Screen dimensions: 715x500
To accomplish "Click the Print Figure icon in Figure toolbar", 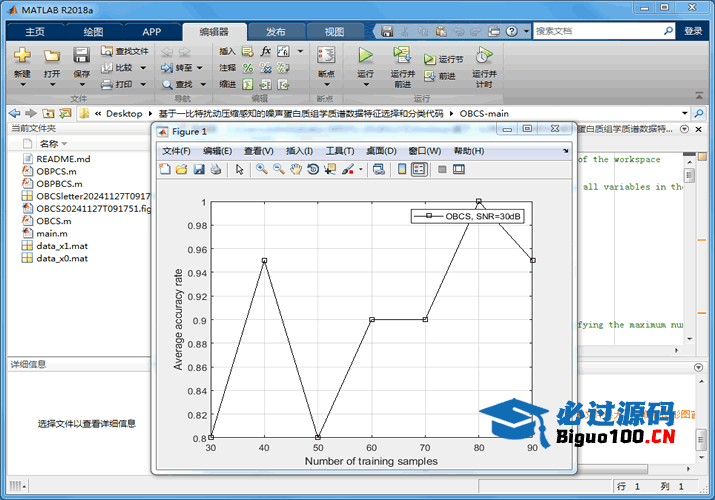I will [x=215, y=169].
